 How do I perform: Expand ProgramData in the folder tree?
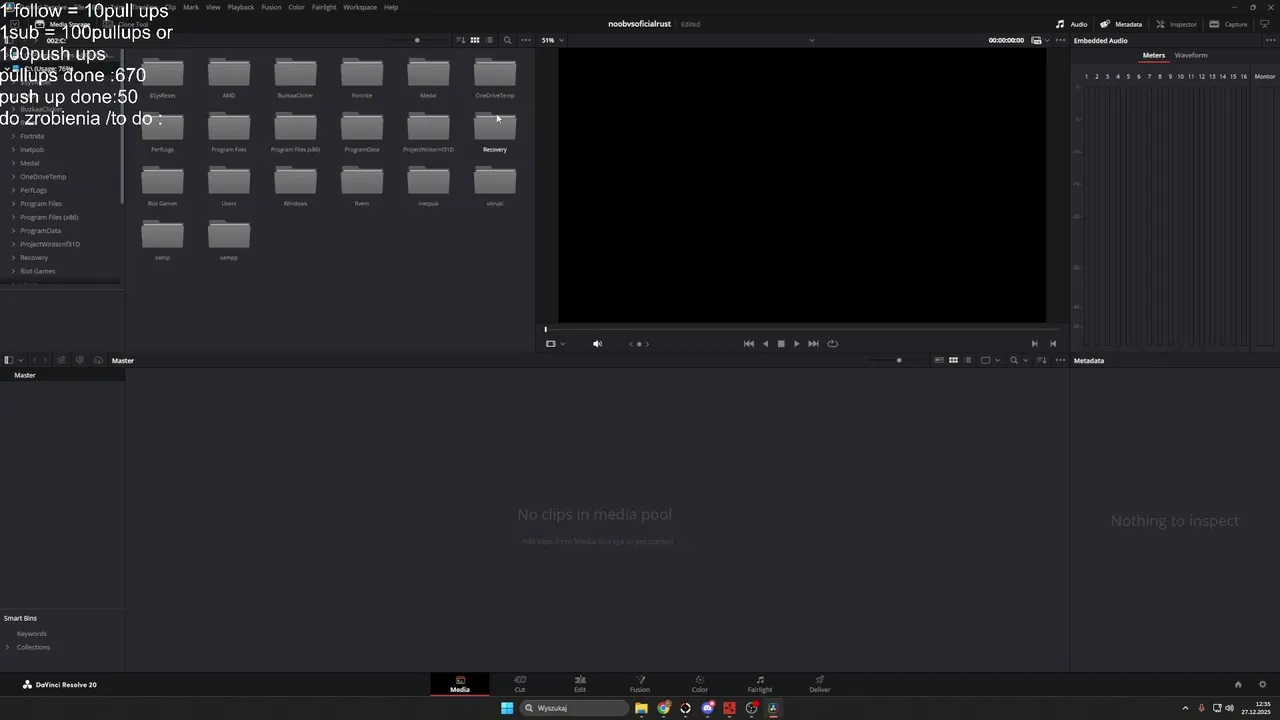click(x=13, y=230)
